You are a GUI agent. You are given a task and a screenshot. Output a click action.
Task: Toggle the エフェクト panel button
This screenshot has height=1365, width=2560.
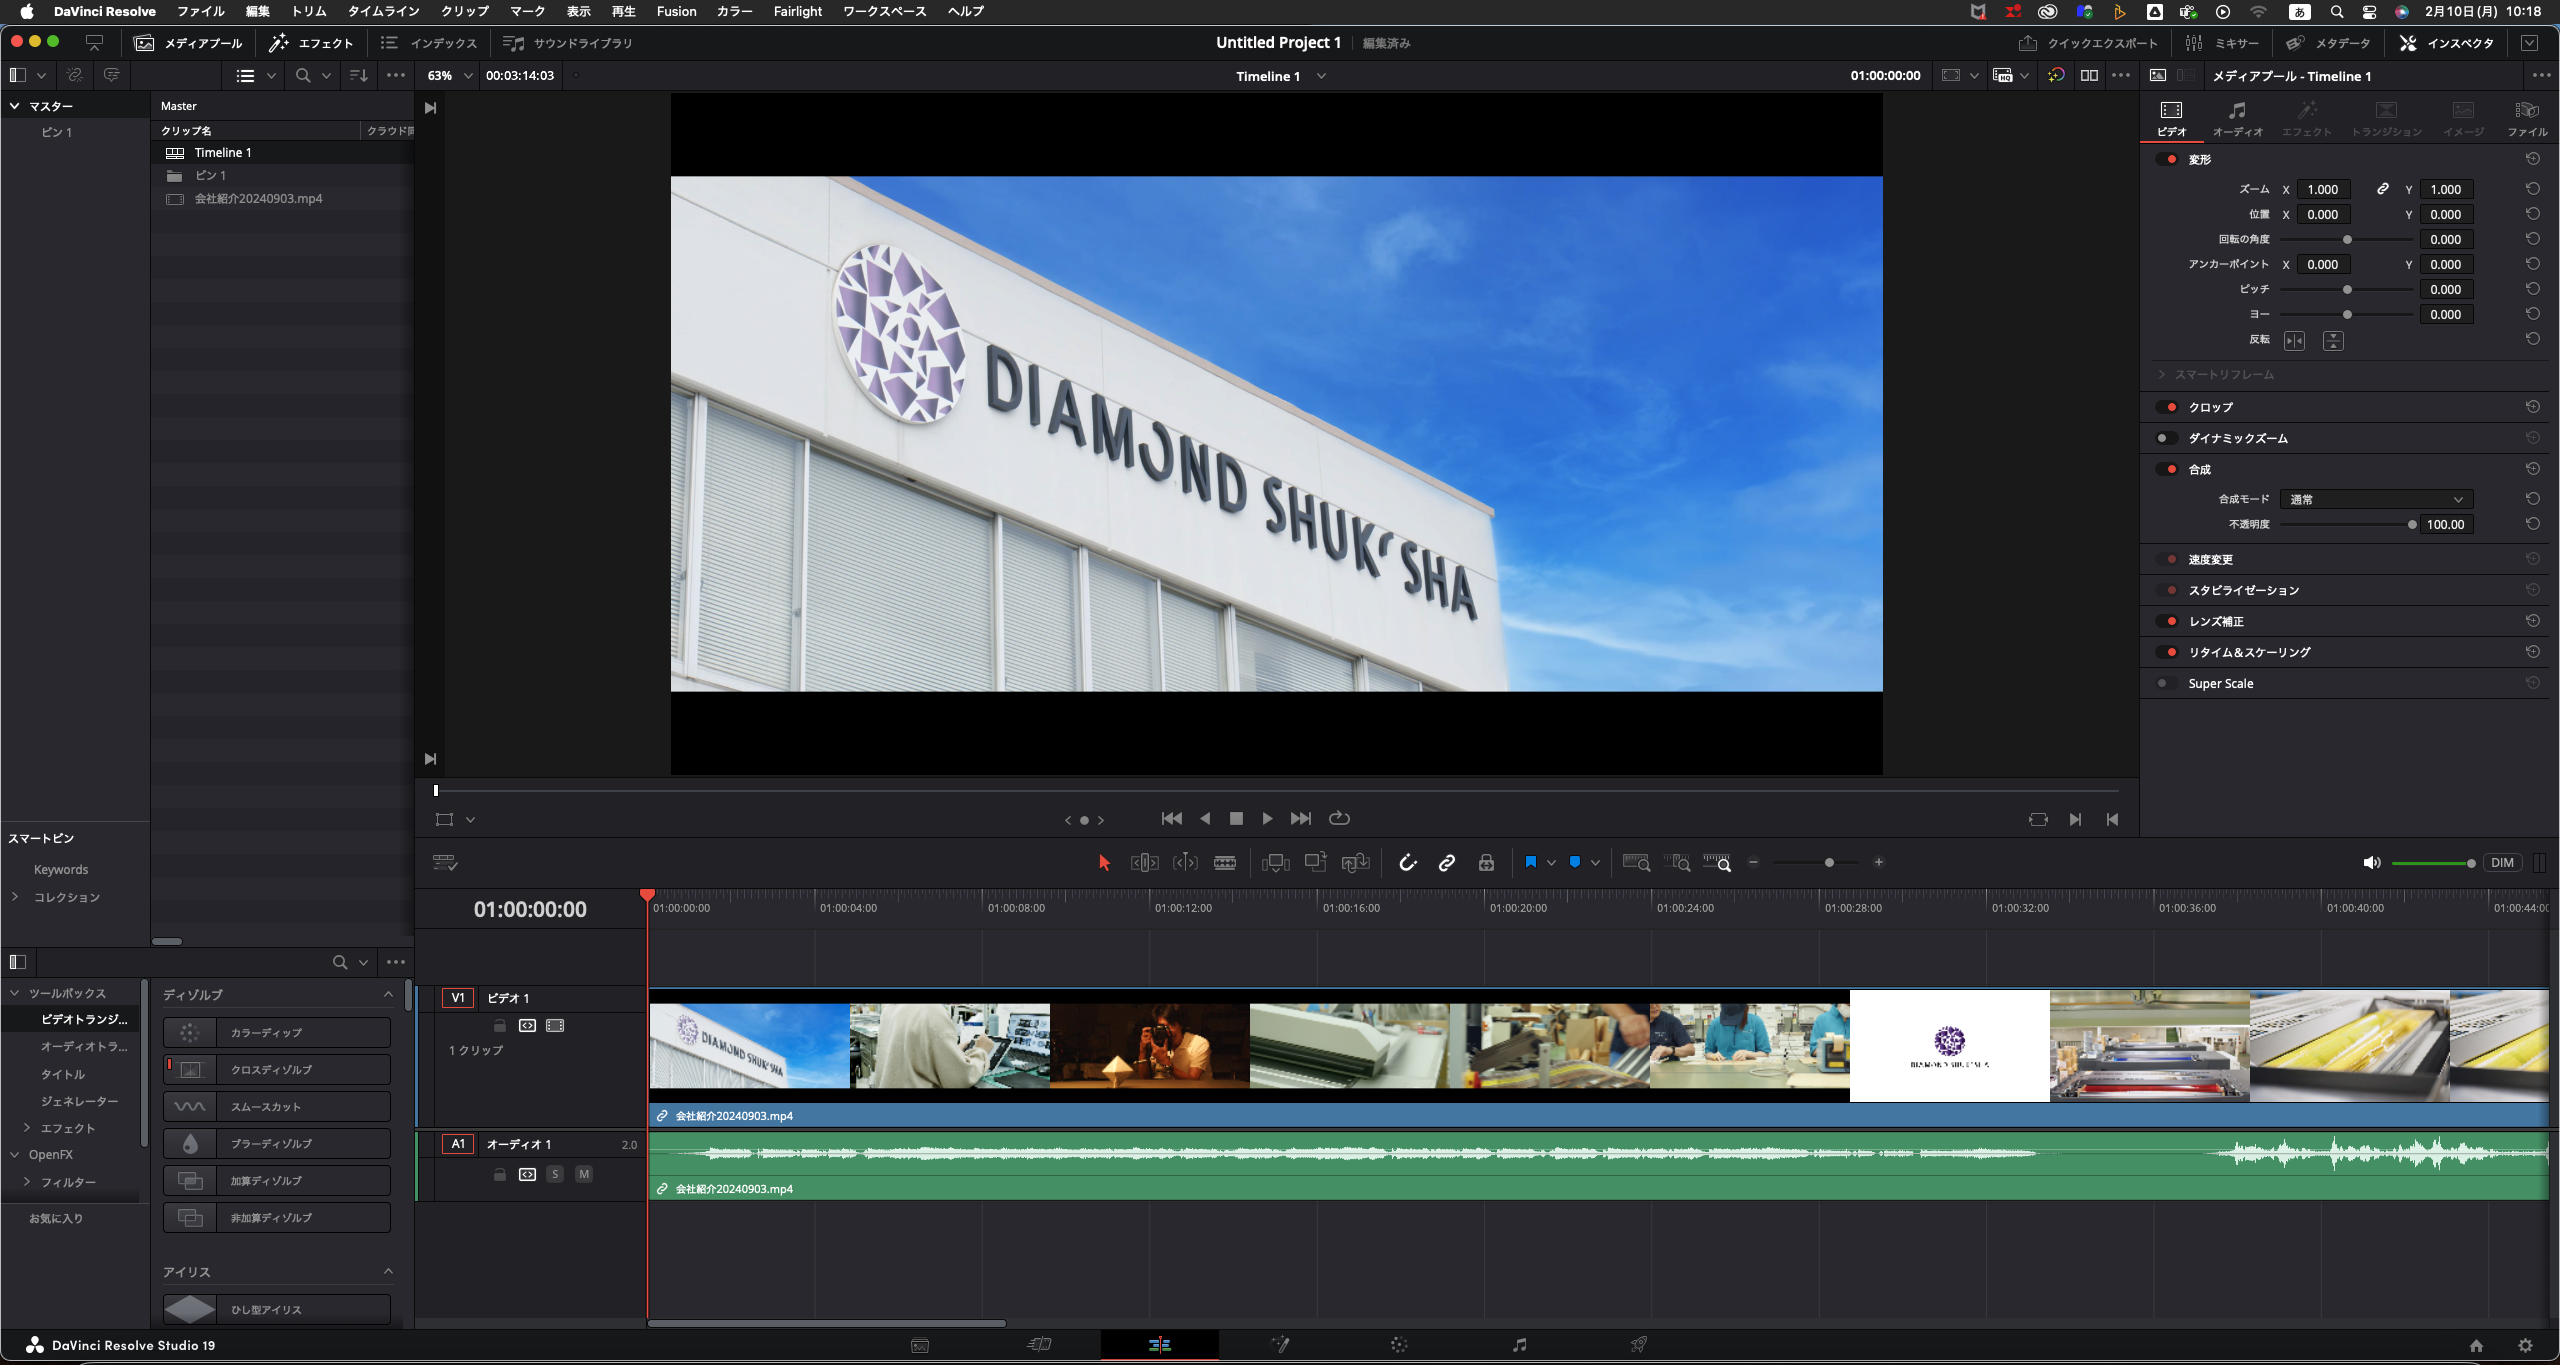pos(311,43)
